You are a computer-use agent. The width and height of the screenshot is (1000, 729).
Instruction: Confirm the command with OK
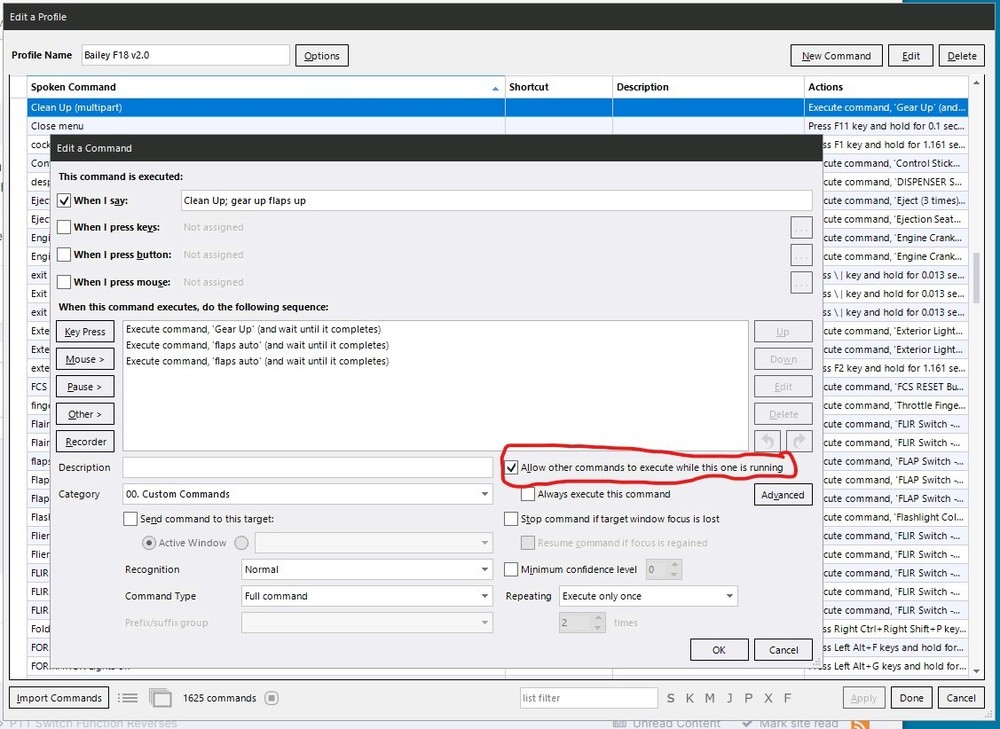tap(719, 650)
